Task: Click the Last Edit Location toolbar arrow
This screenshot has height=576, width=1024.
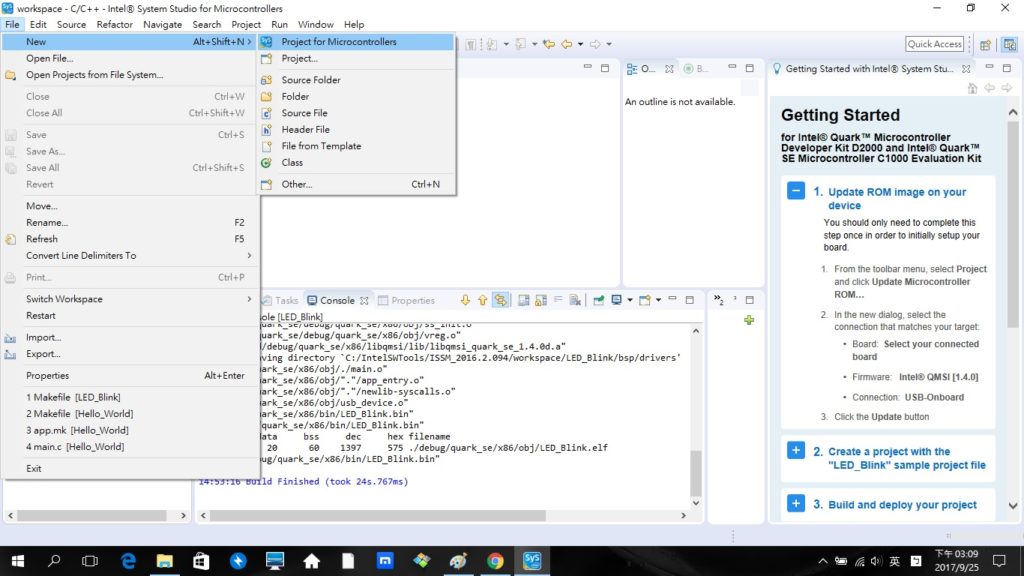Action: [549, 44]
